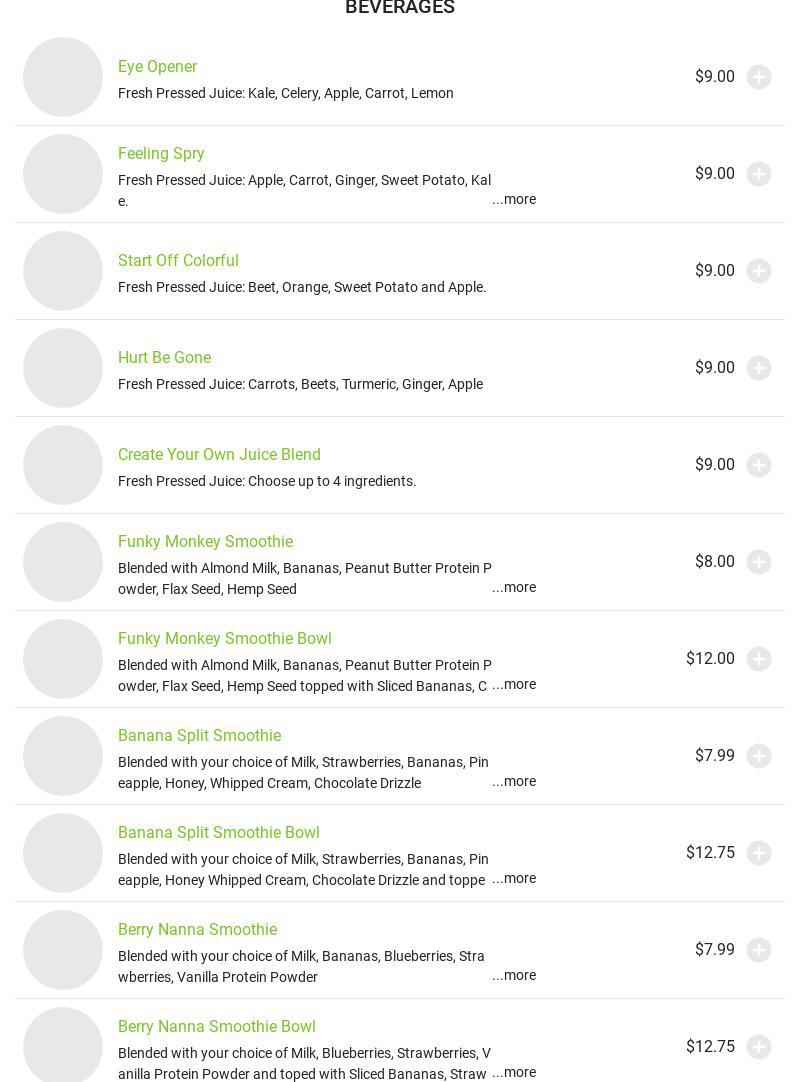This screenshot has width=800, height=1082.
Task: Add Create Your Own Juice Blend item
Action: point(759,465)
